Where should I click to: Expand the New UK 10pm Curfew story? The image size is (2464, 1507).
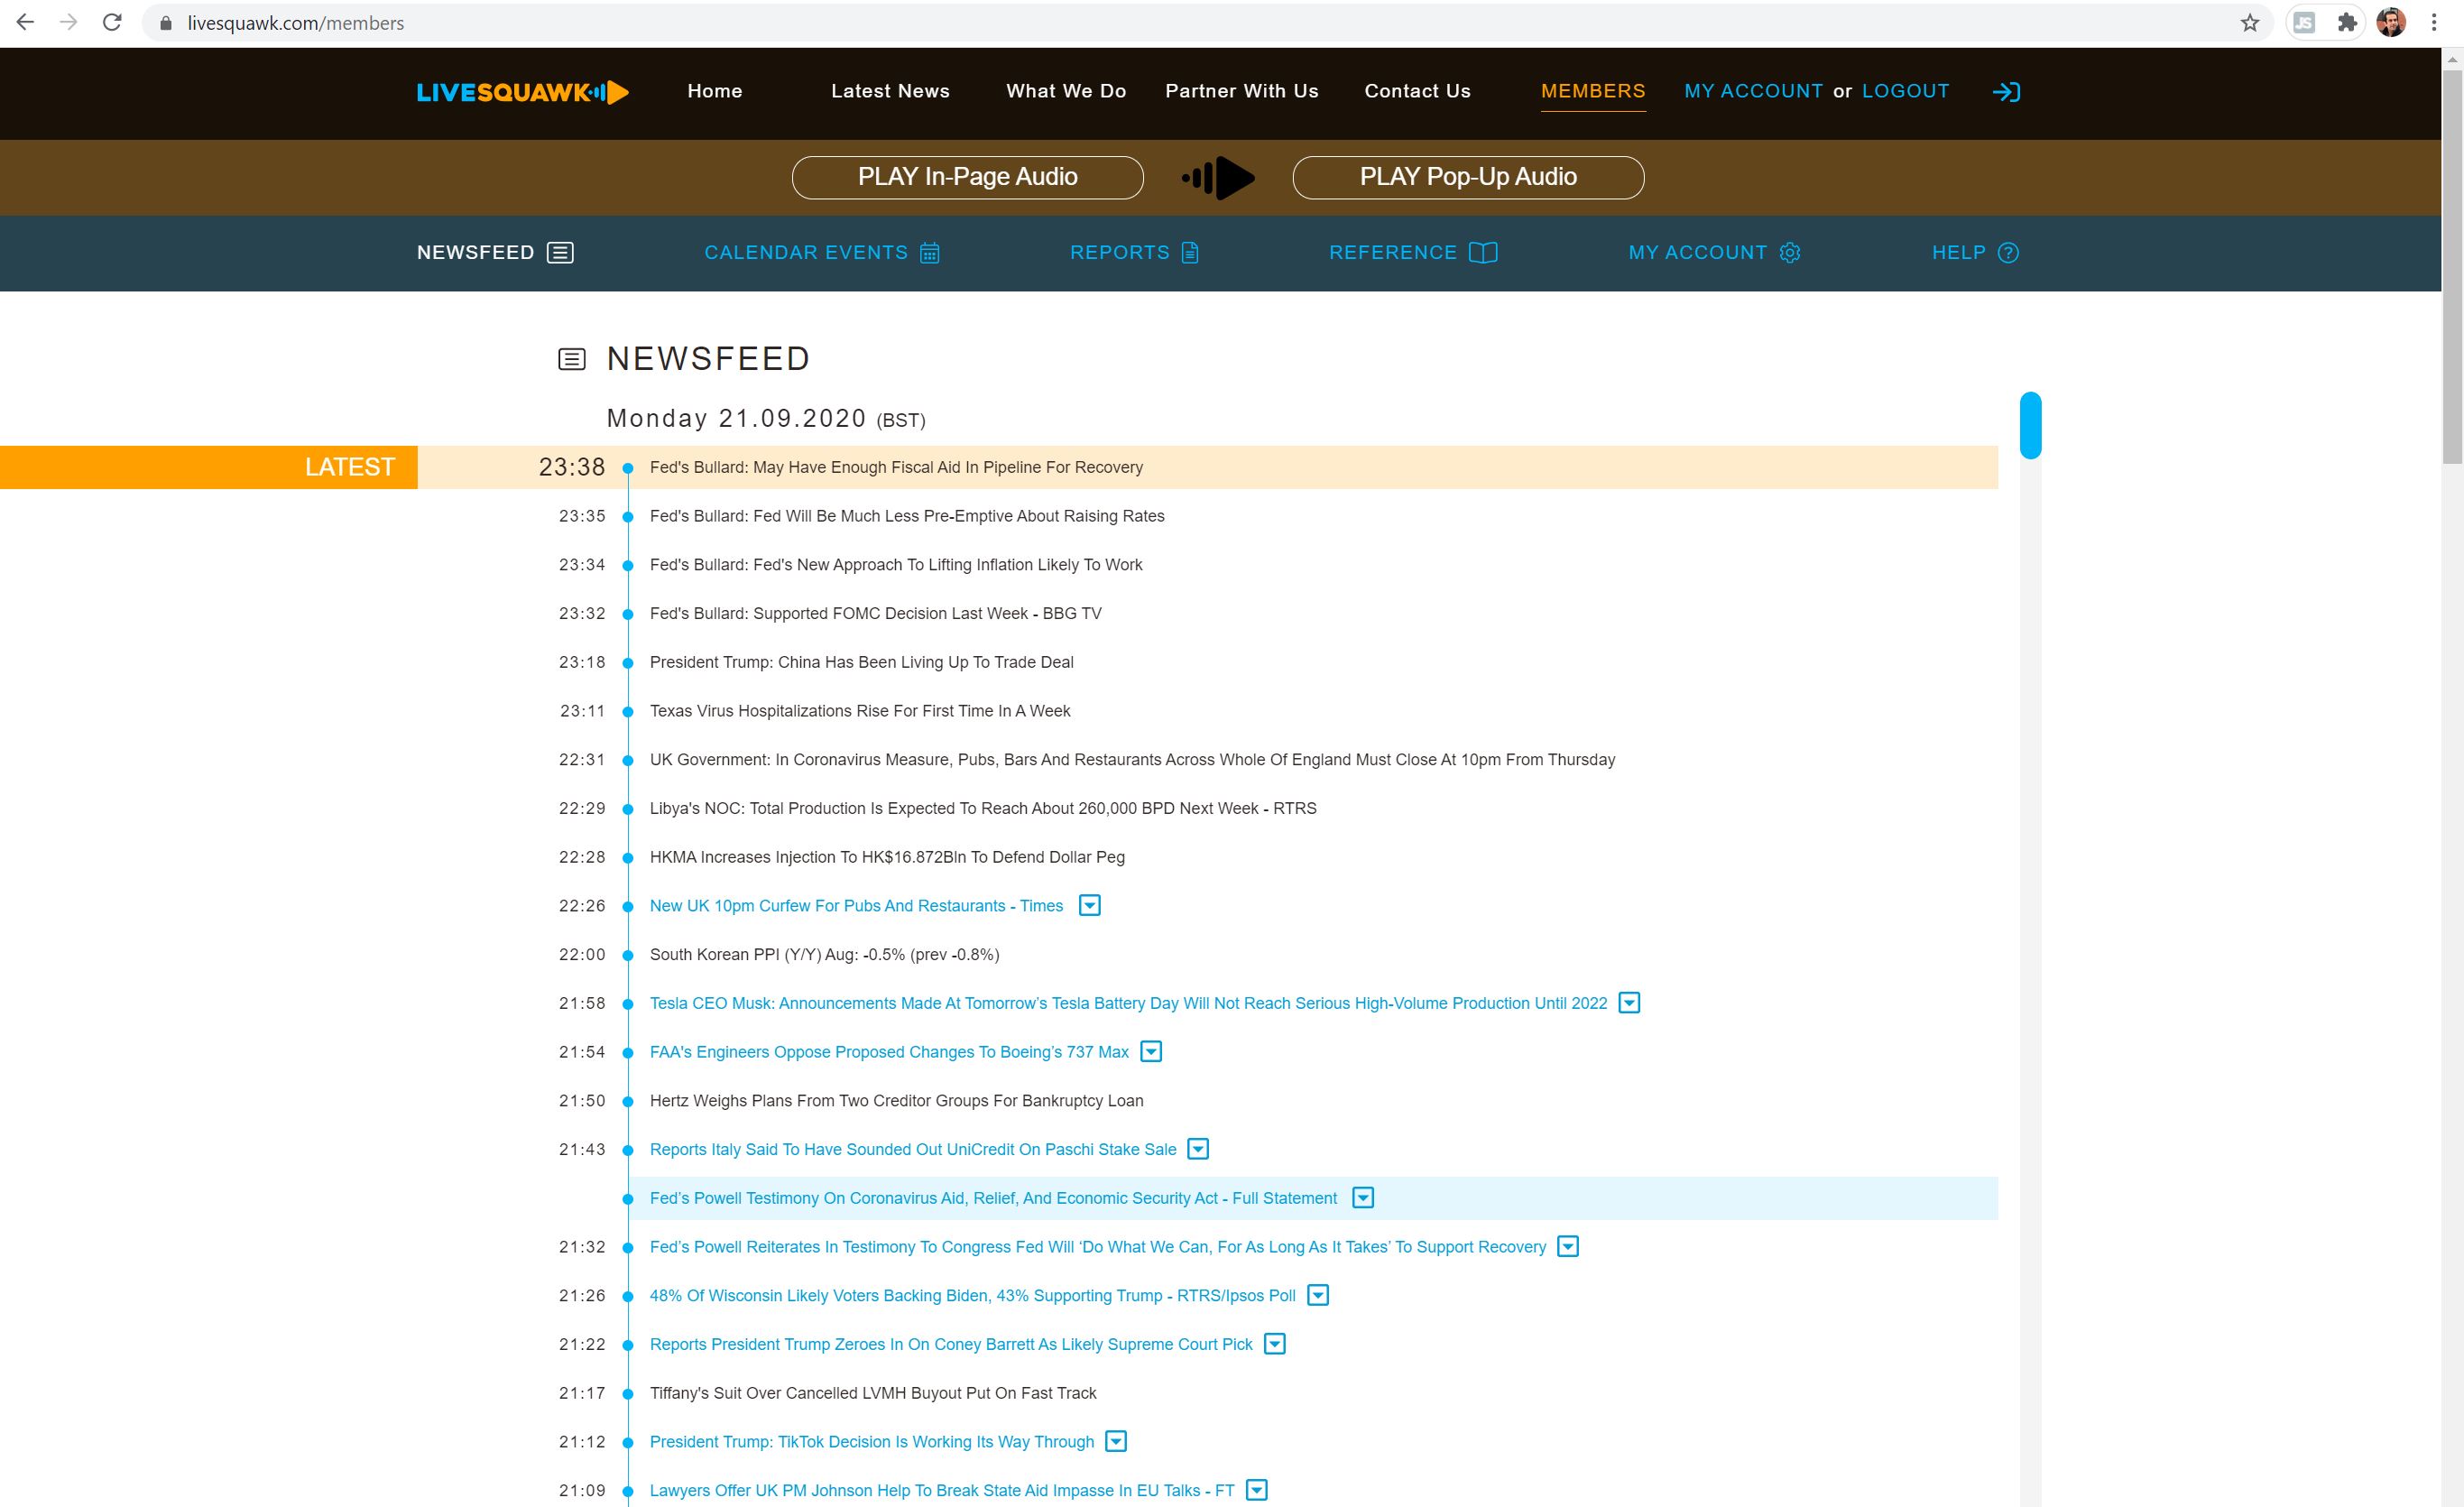click(x=1090, y=906)
